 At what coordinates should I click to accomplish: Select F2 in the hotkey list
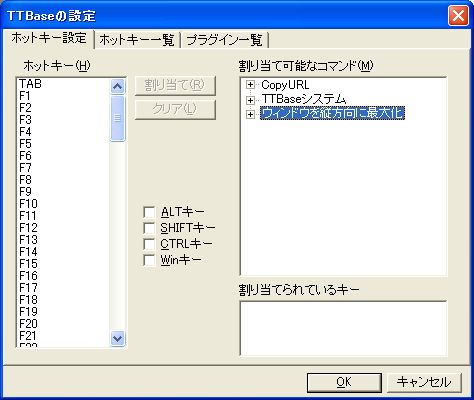[63, 108]
